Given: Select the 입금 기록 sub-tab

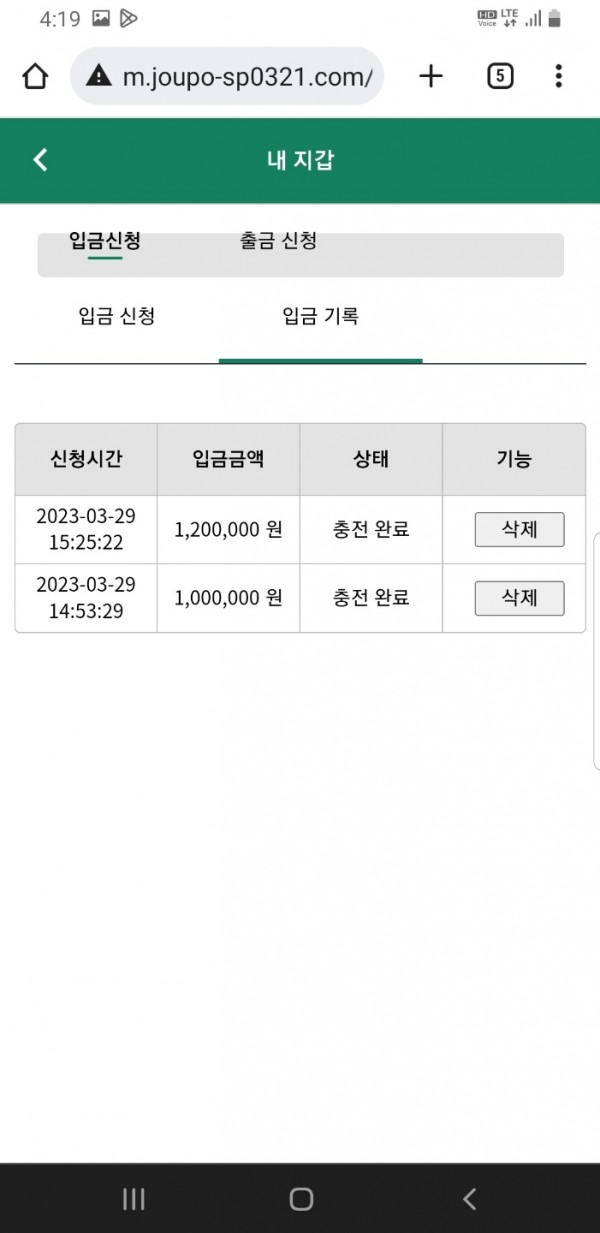Looking at the screenshot, I should (x=320, y=317).
